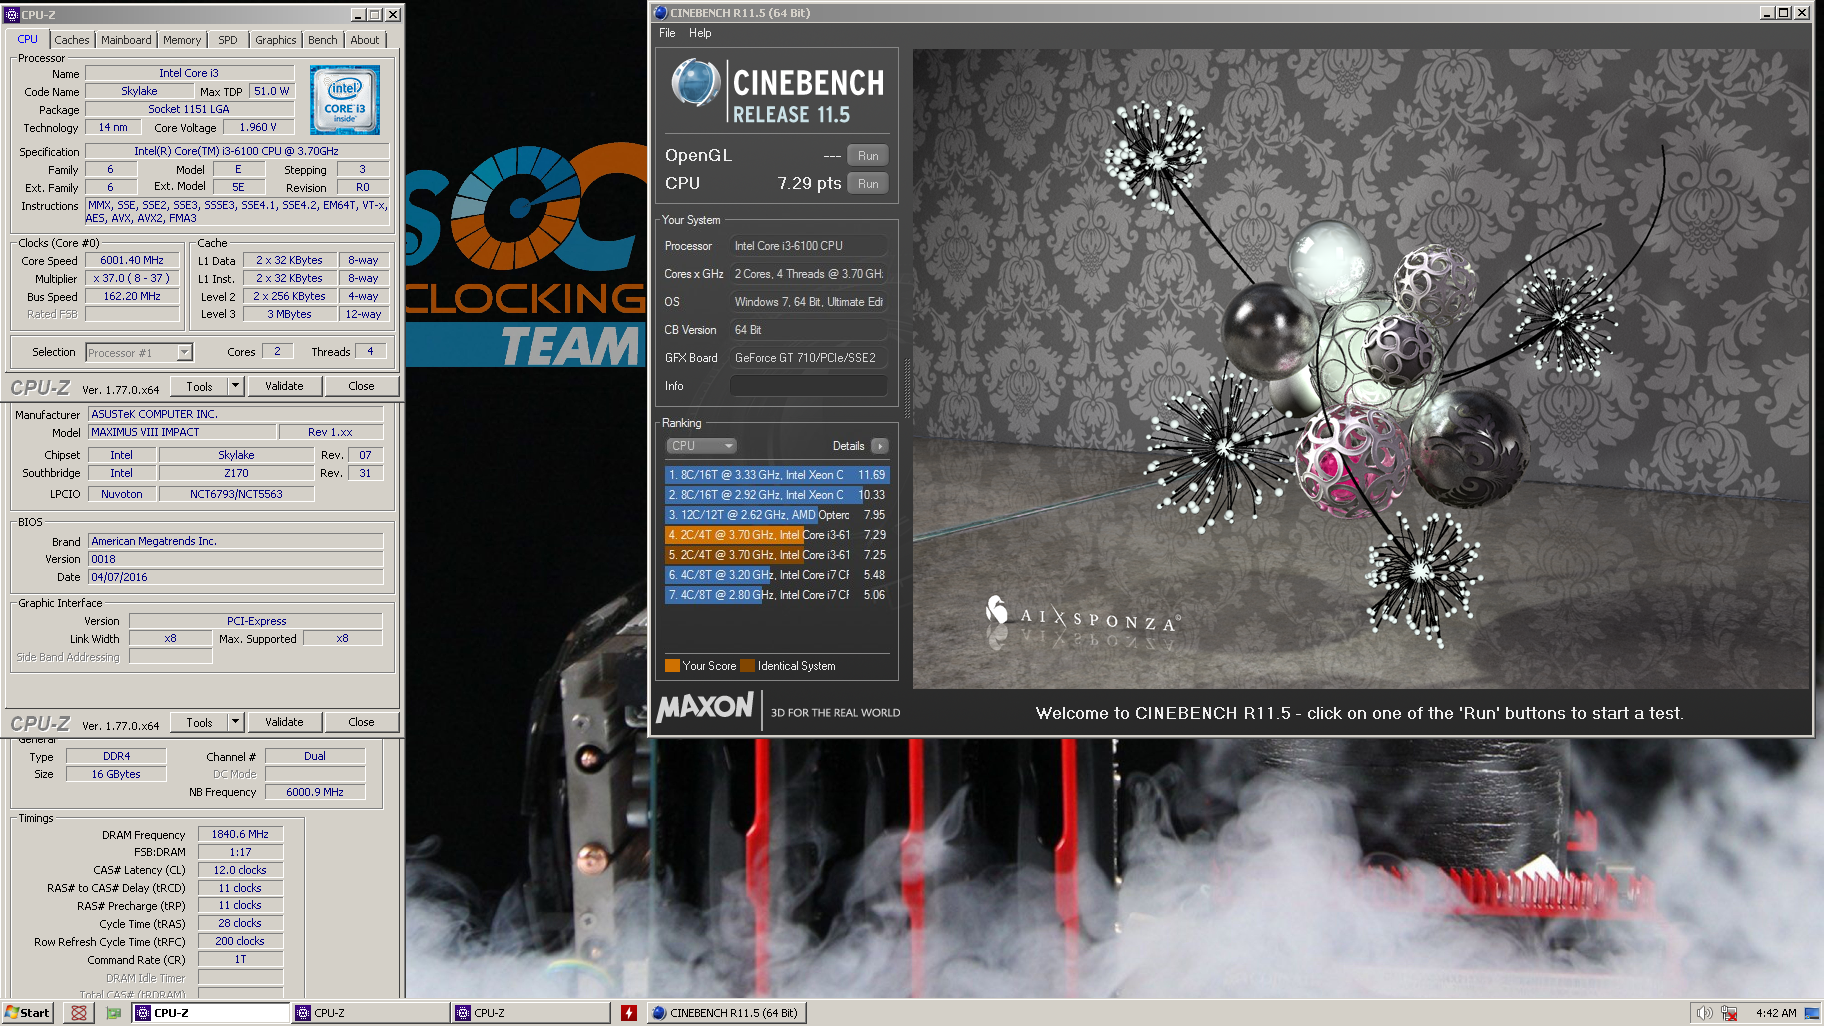
Task: Click the DRAM Frequency 1840.6 MHz value
Action: [x=240, y=834]
